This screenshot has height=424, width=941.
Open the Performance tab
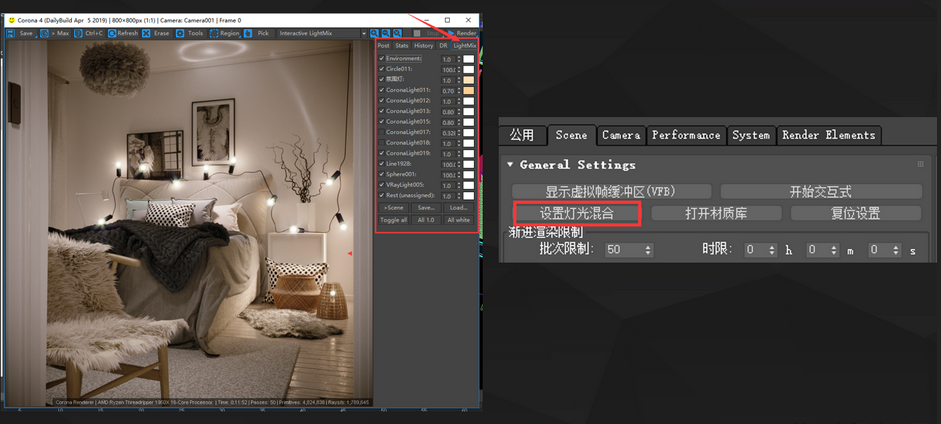click(x=685, y=135)
